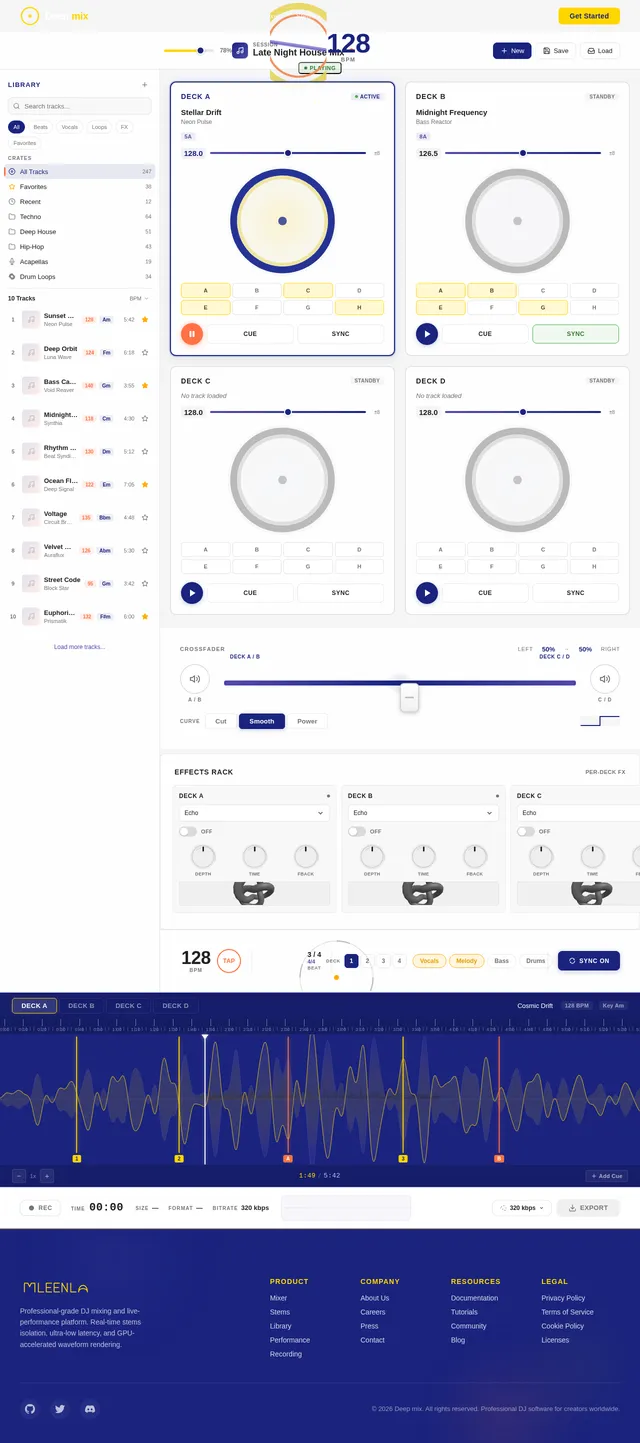
Task: Toggle star on the Euphori... track
Action: (145, 617)
